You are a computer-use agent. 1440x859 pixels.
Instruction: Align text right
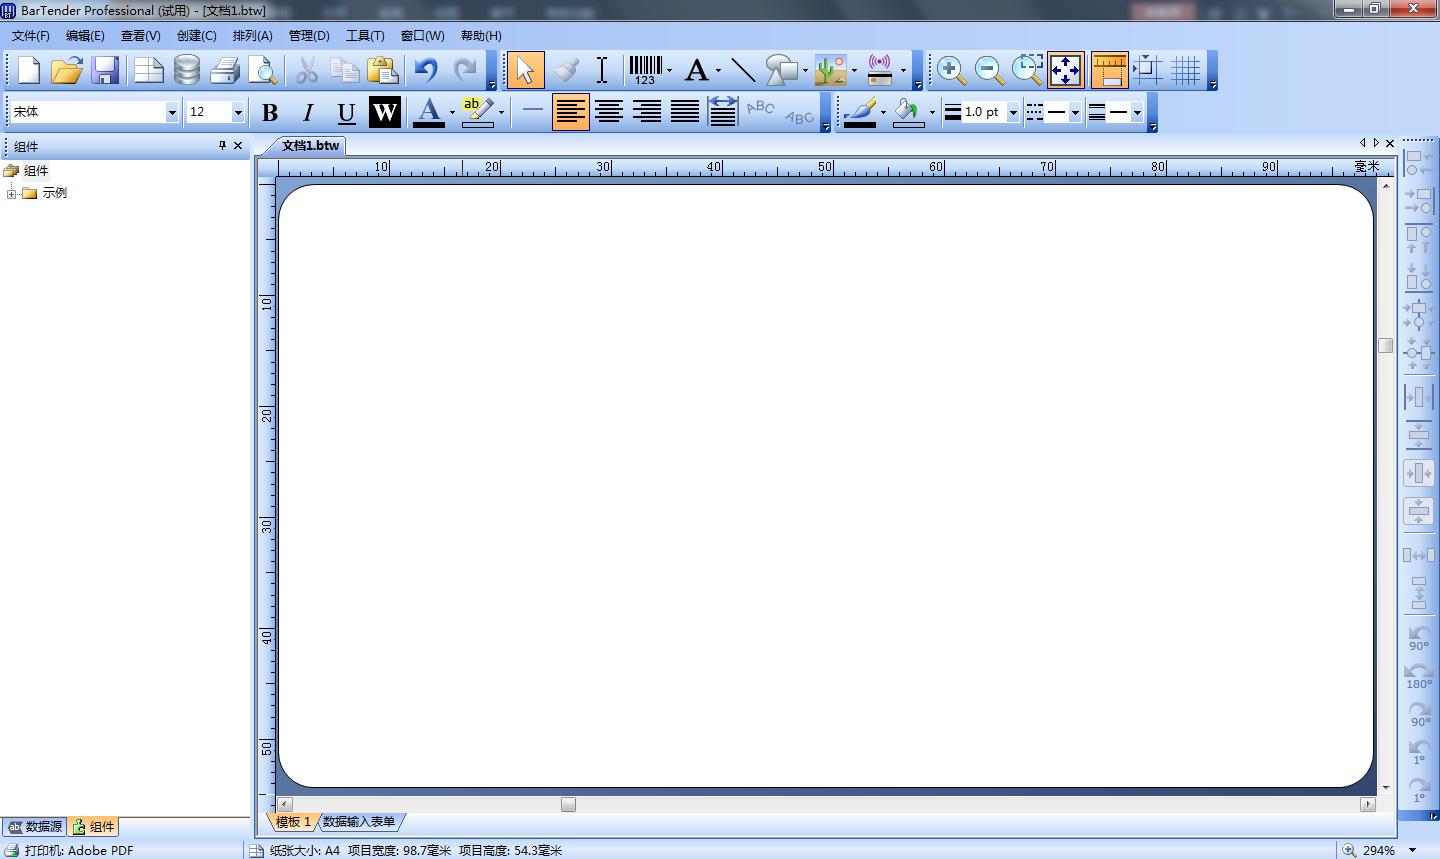coord(647,112)
